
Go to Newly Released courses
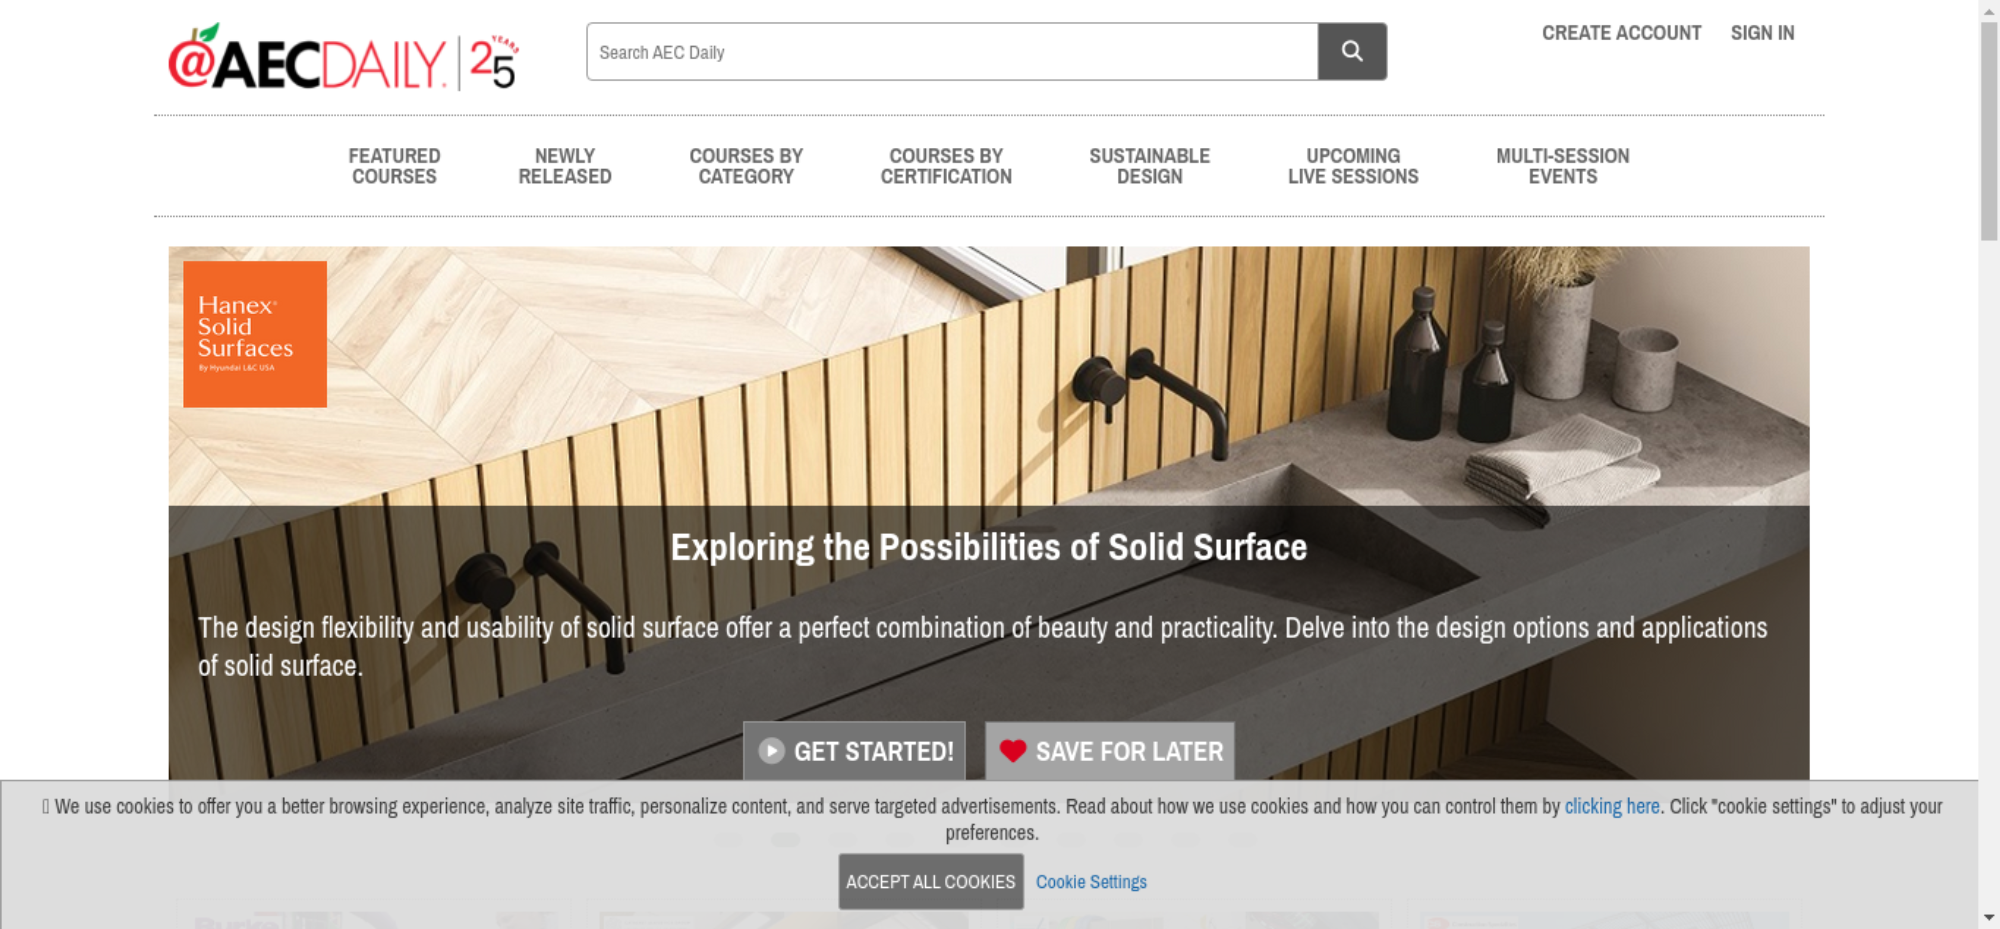tap(564, 166)
